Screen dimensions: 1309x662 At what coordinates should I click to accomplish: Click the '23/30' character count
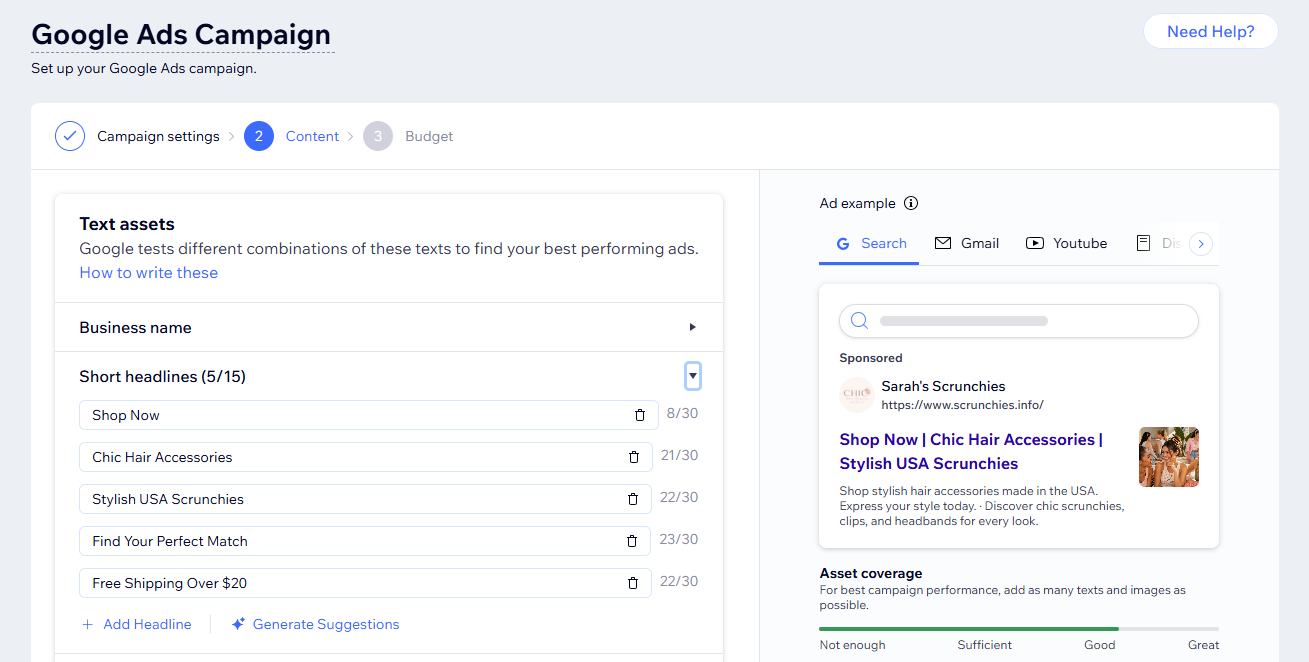[679, 539]
